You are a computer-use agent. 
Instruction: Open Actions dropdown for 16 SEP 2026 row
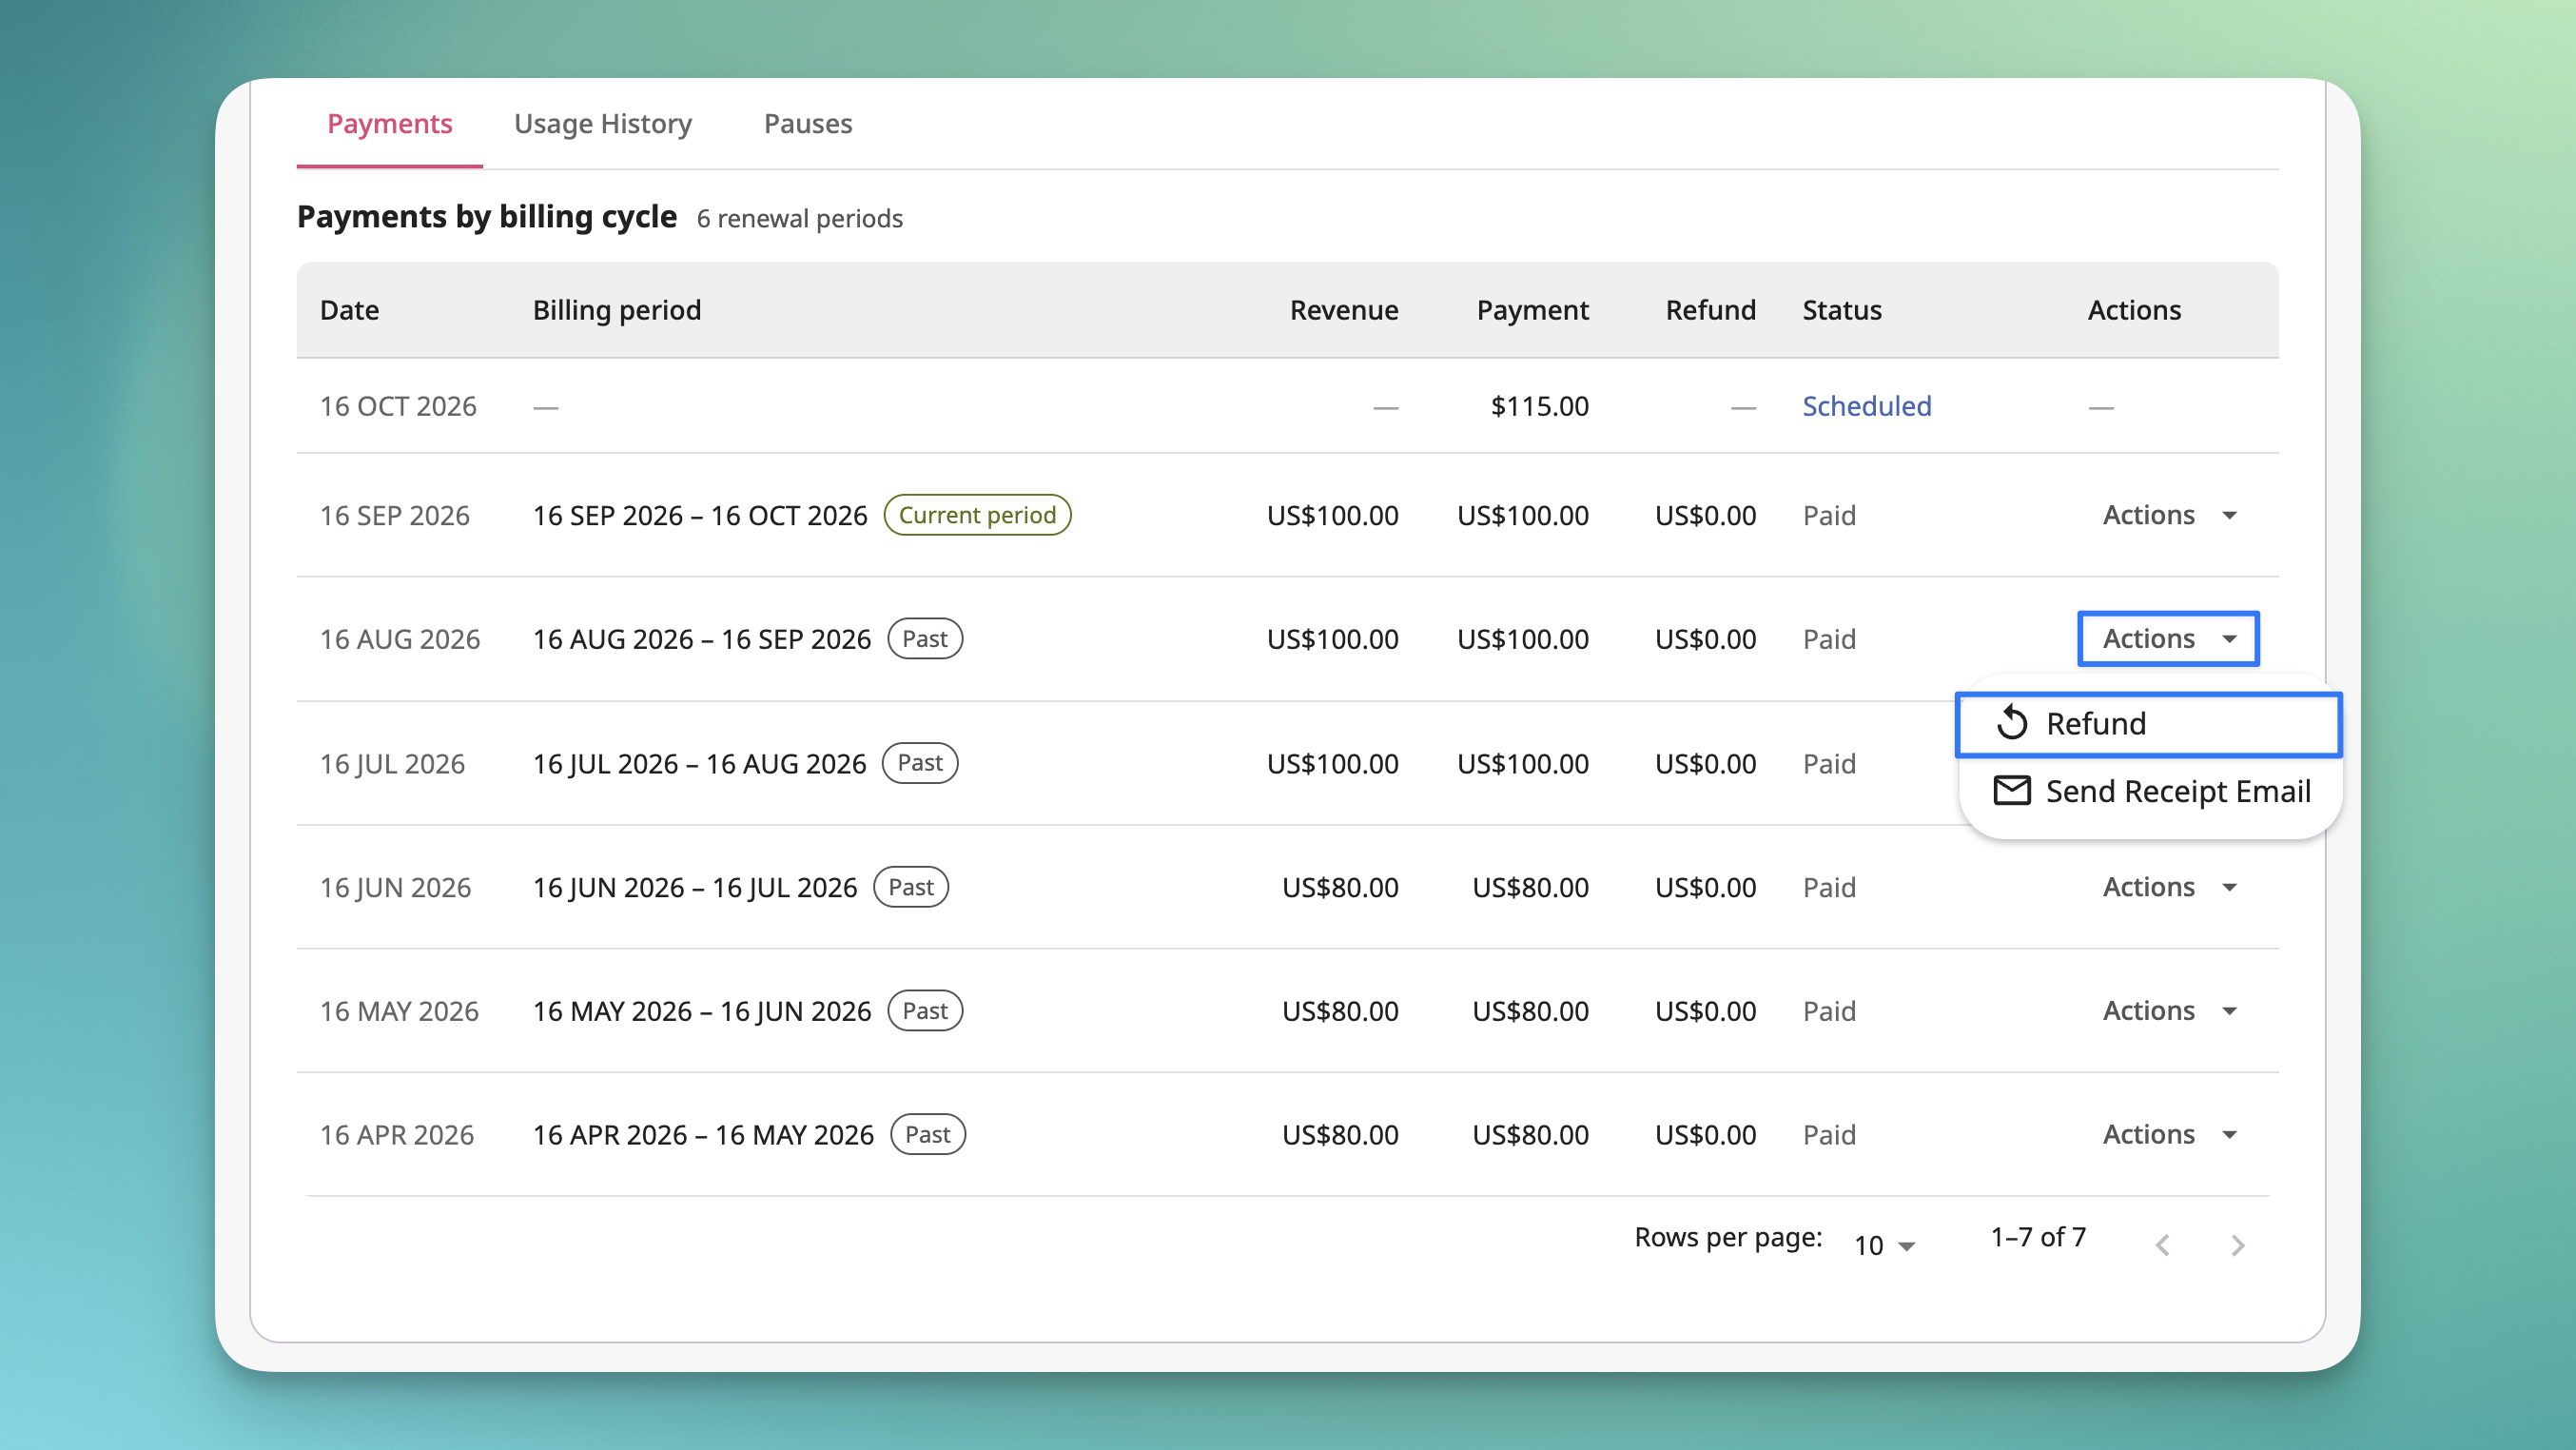click(x=2169, y=515)
